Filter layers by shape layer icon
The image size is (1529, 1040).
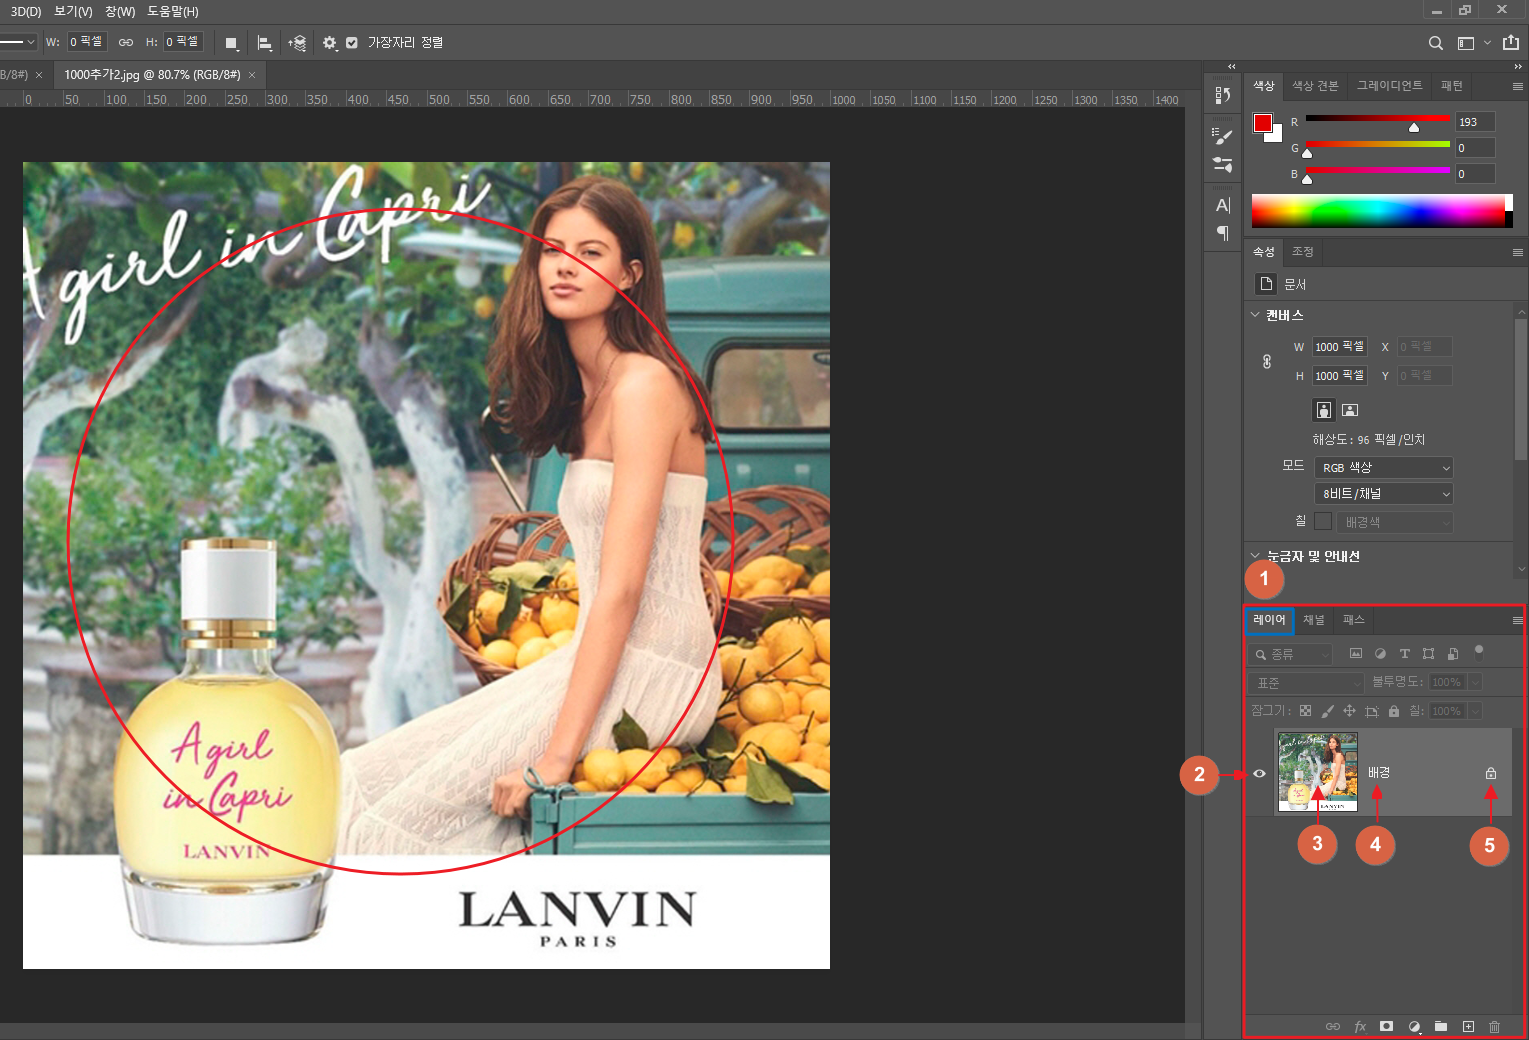(1428, 653)
